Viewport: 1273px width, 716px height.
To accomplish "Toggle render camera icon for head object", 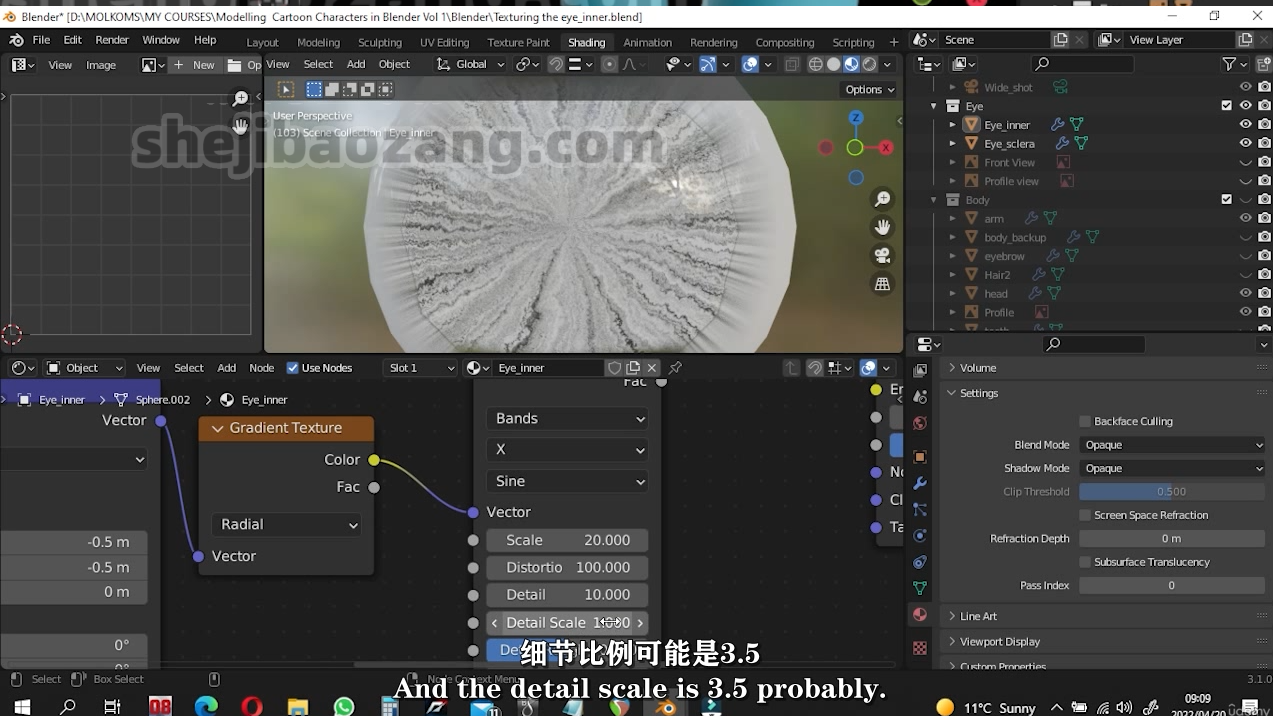I will [x=1265, y=294].
